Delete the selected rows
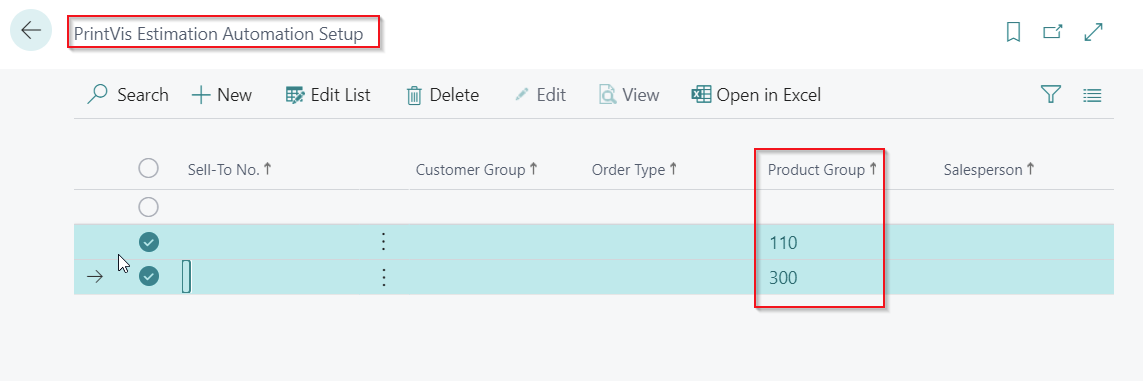Viewport: 1143px width, 381px height. coord(442,95)
